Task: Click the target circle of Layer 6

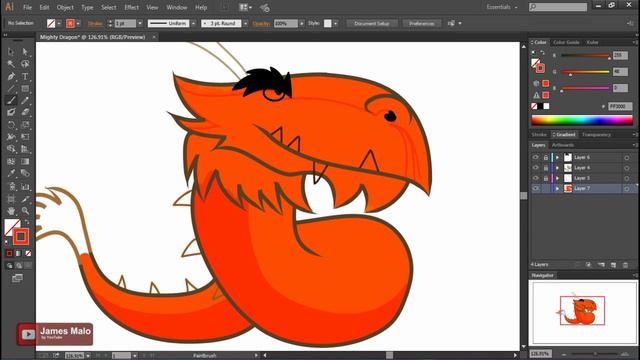Action: click(x=627, y=158)
